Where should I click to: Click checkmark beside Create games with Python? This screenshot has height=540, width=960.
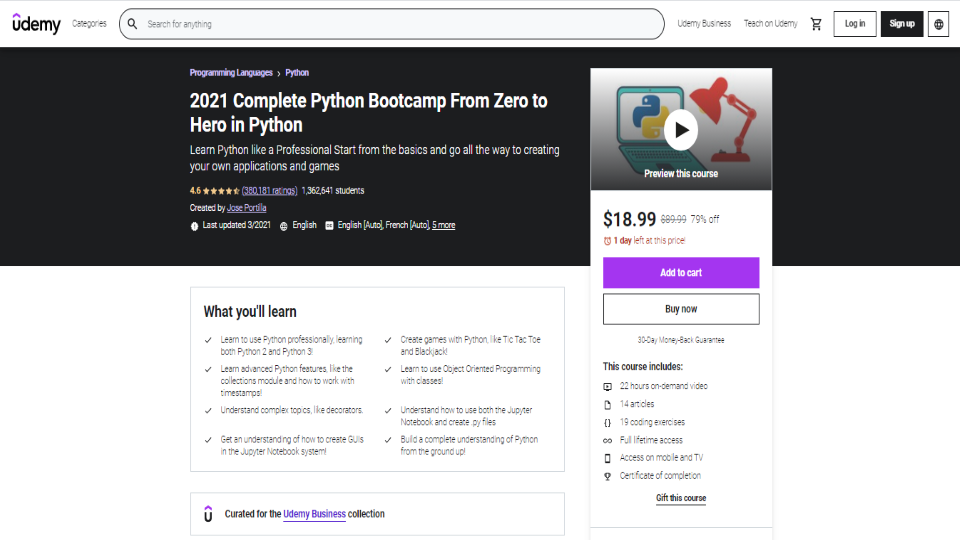pos(388,340)
